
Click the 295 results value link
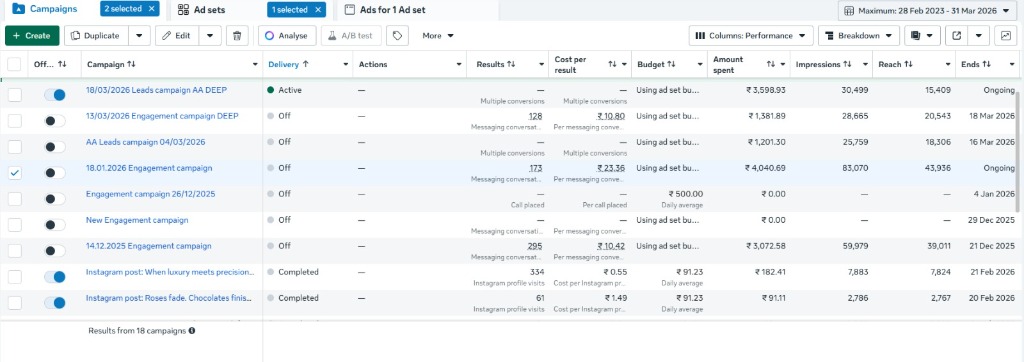tap(536, 246)
